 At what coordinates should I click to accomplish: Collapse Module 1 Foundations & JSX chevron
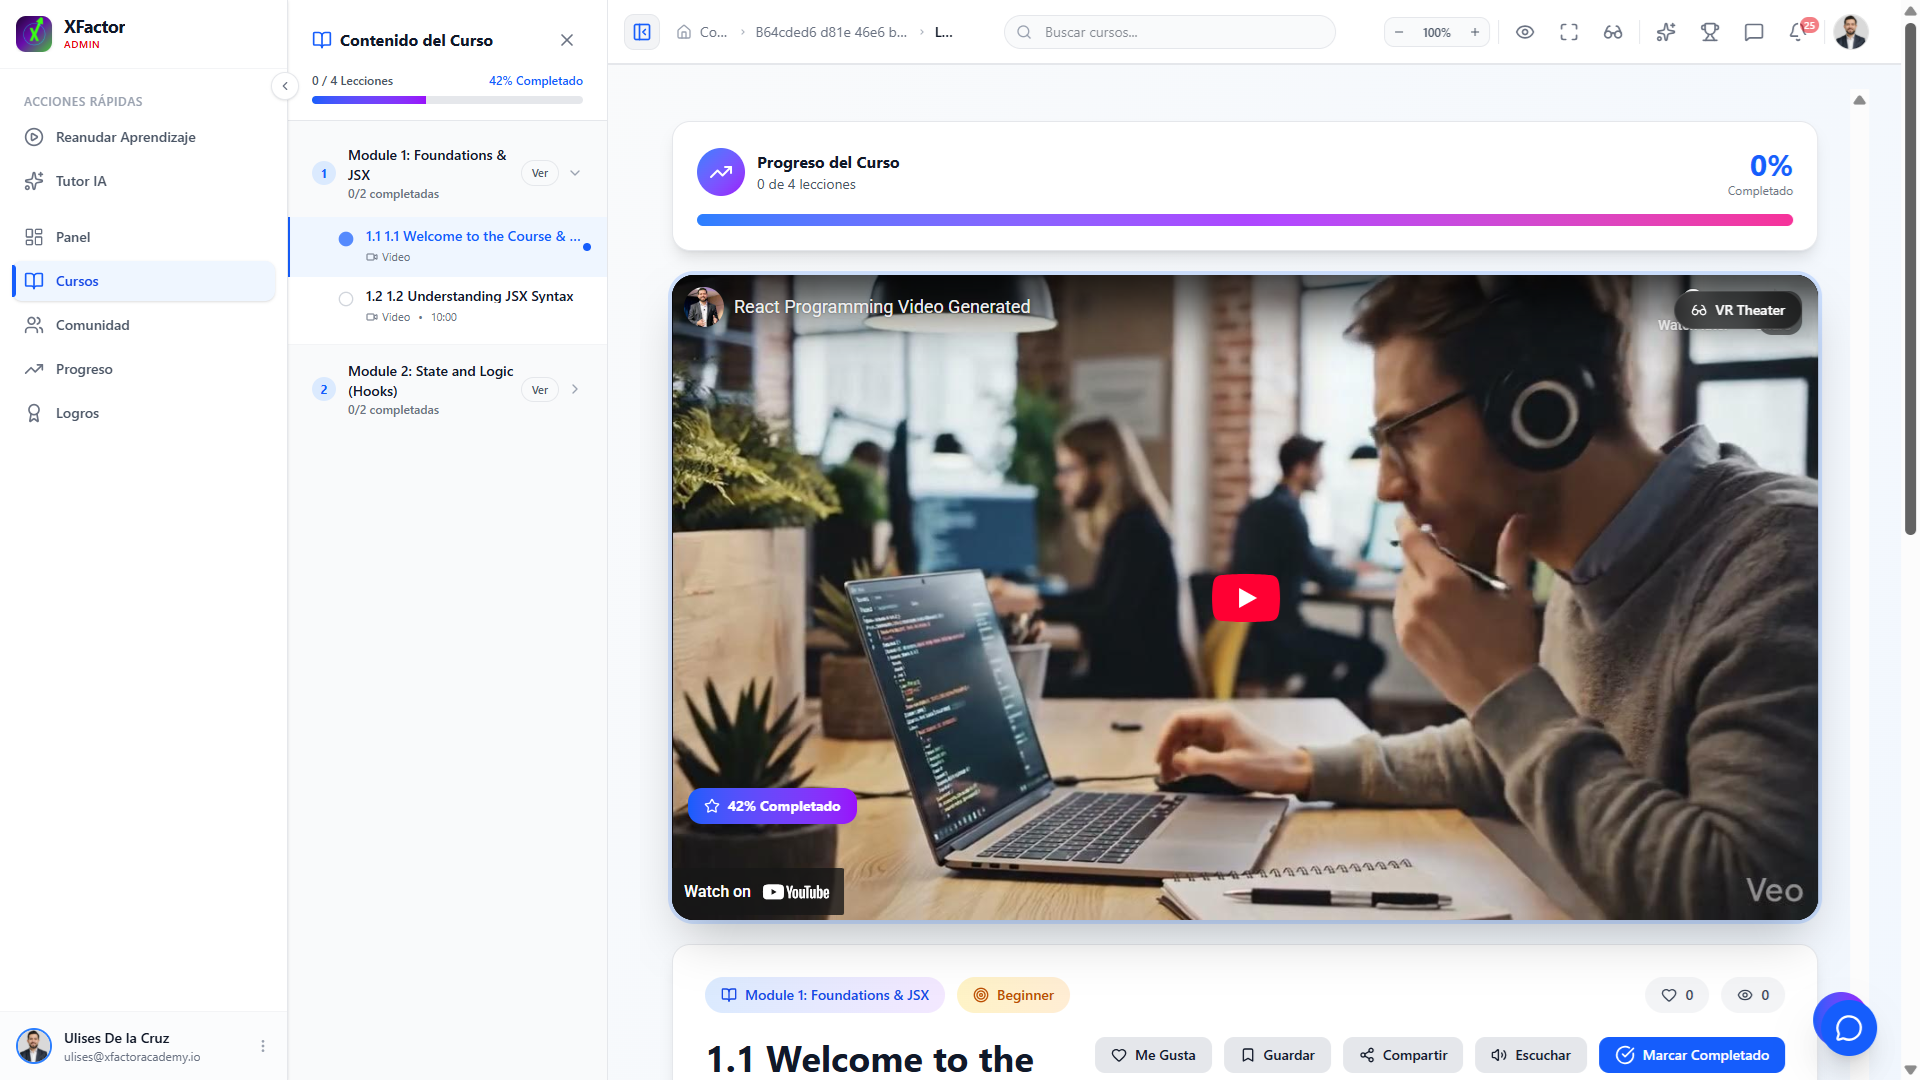coord(575,173)
